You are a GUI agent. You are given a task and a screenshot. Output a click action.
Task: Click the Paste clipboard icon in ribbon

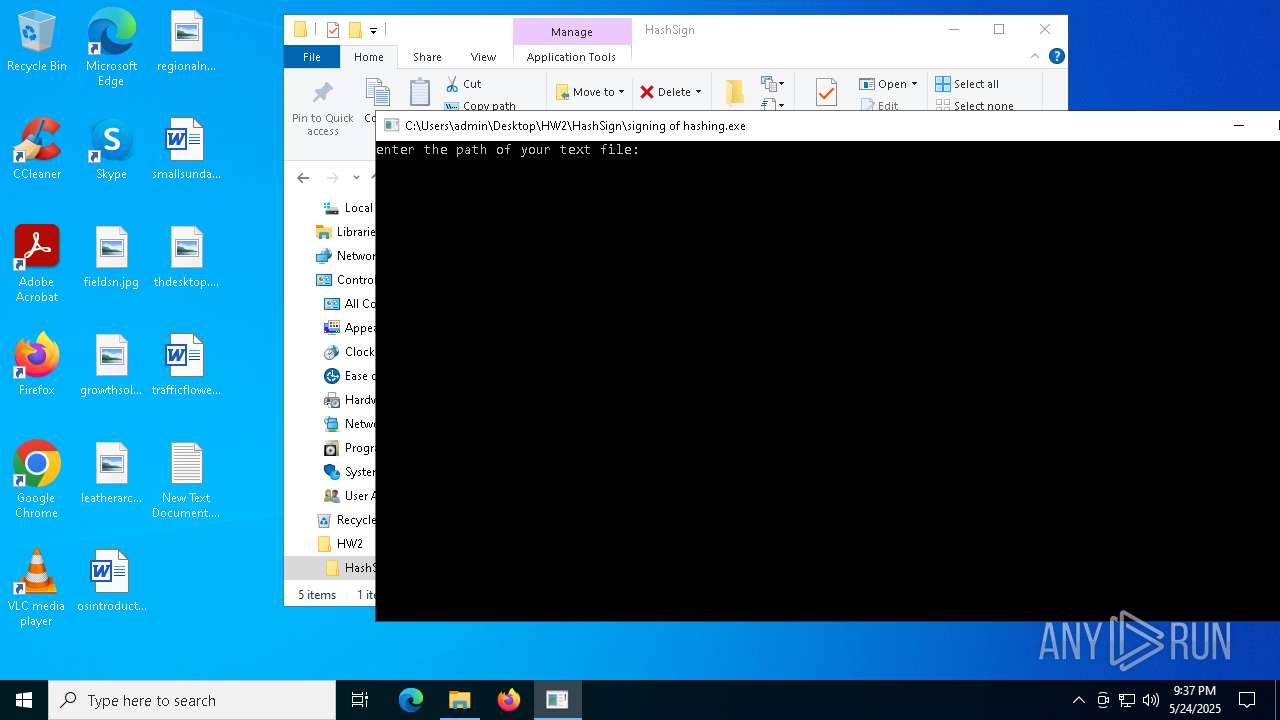click(420, 93)
